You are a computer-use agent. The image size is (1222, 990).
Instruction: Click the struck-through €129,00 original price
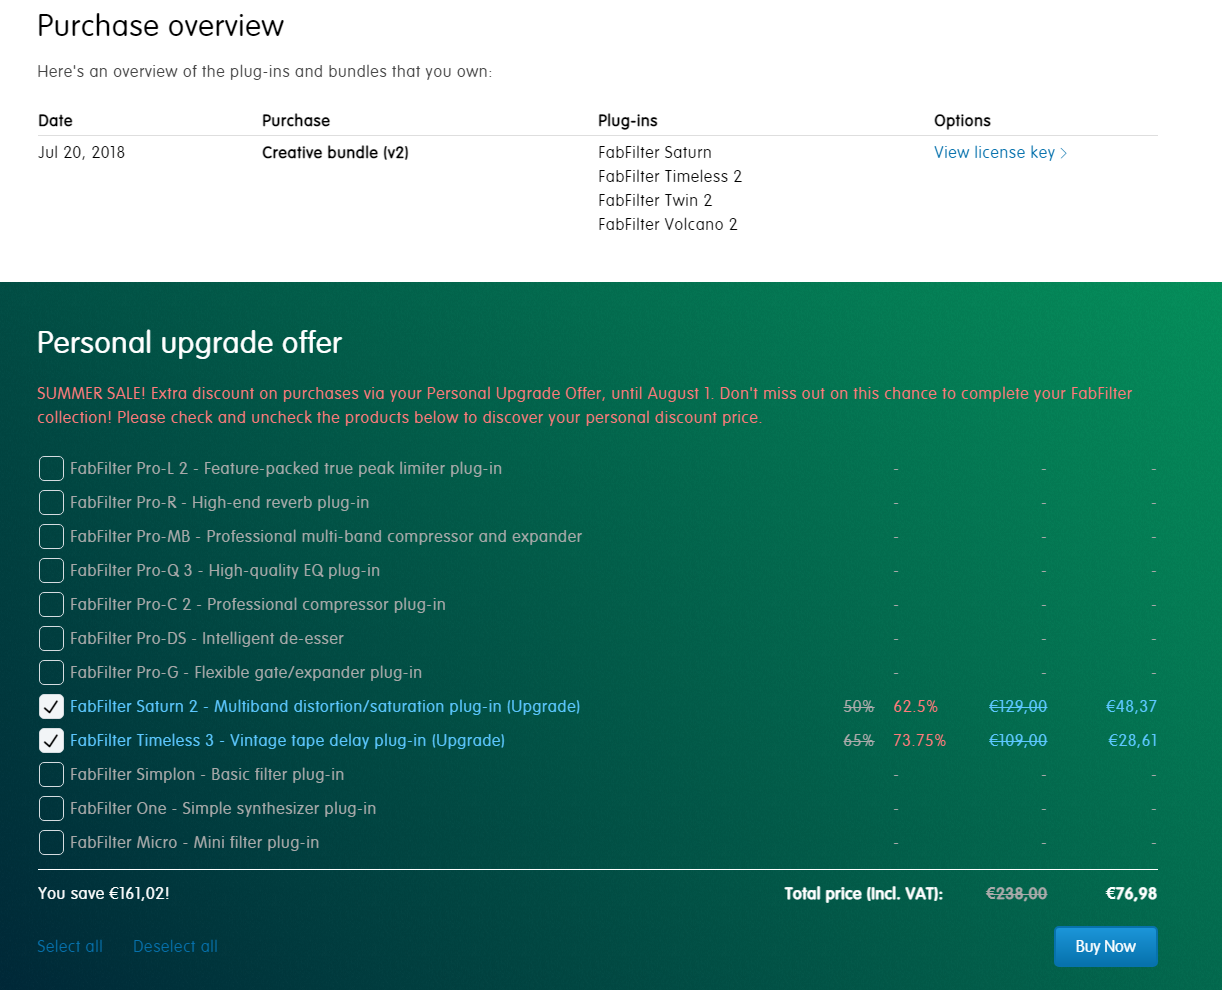pos(1018,706)
